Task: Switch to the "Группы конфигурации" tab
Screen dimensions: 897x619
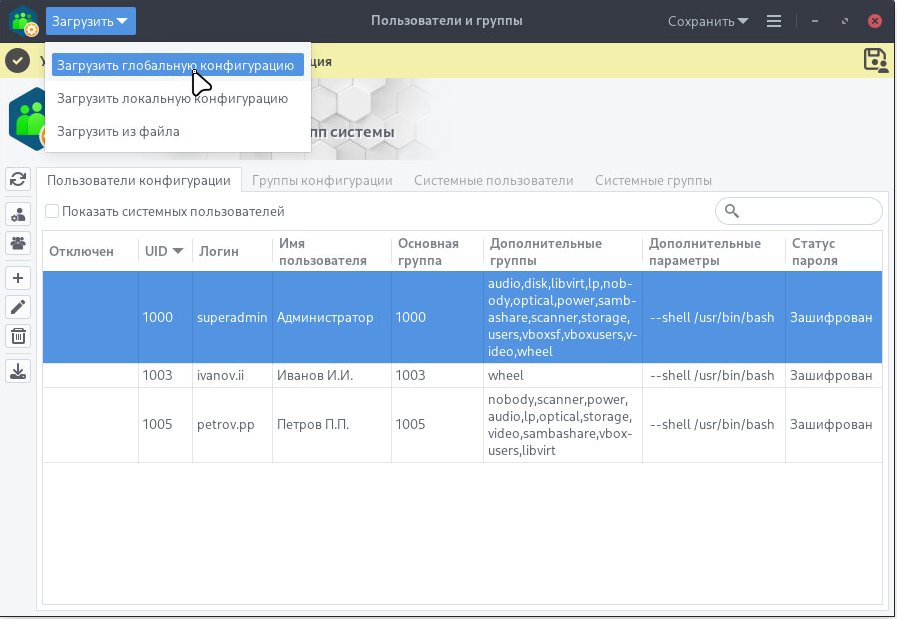Action: (x=321, y=180)
